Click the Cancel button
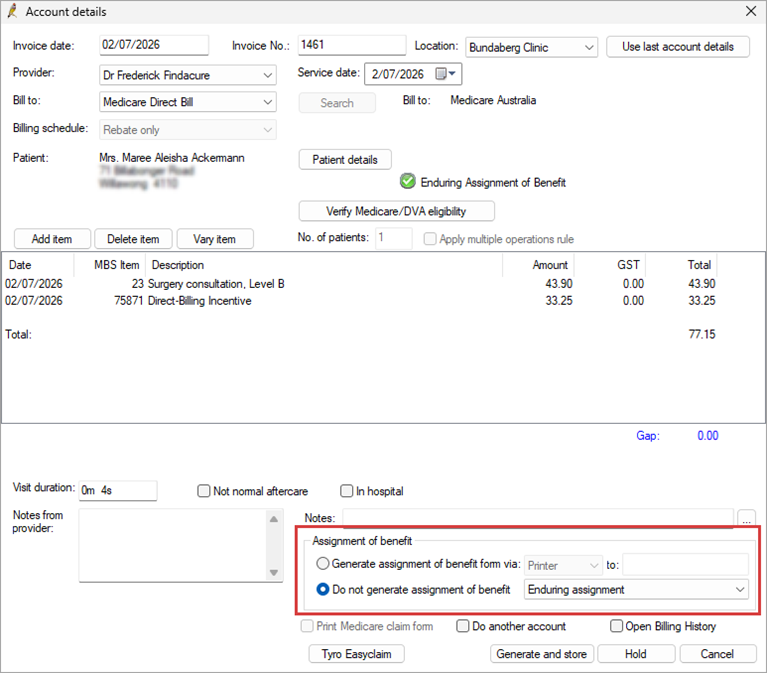 tap(718, 654)
